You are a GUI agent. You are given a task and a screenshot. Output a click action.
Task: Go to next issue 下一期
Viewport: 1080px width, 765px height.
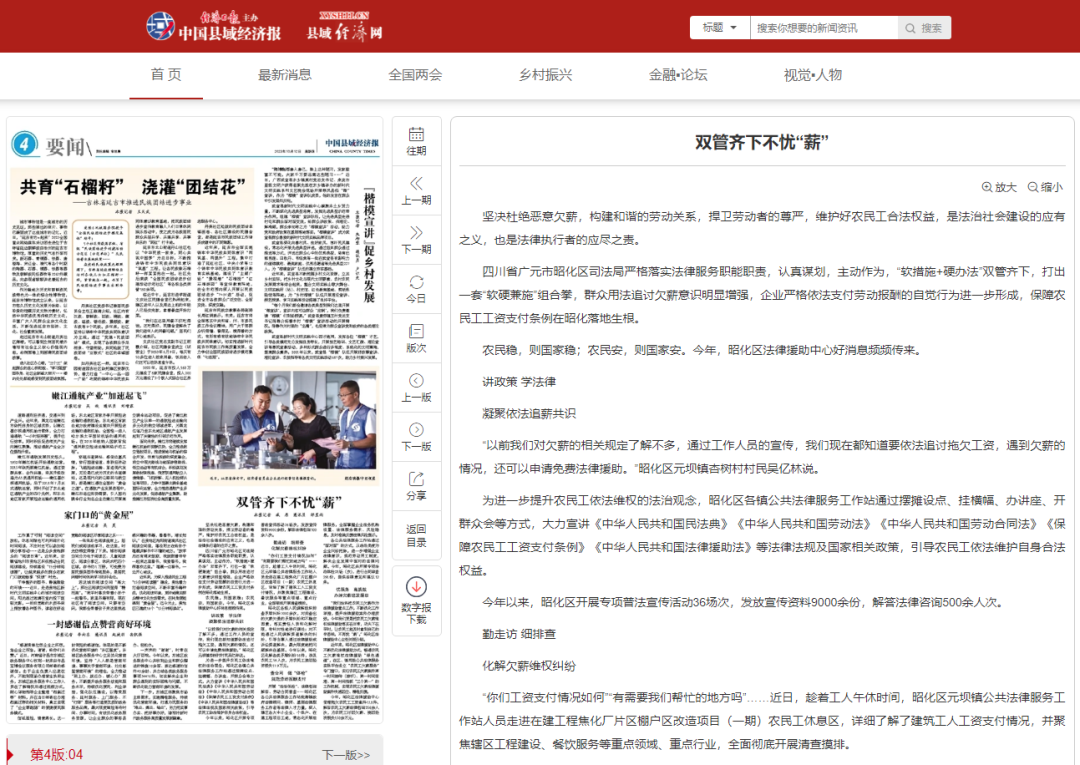[416, 240]
